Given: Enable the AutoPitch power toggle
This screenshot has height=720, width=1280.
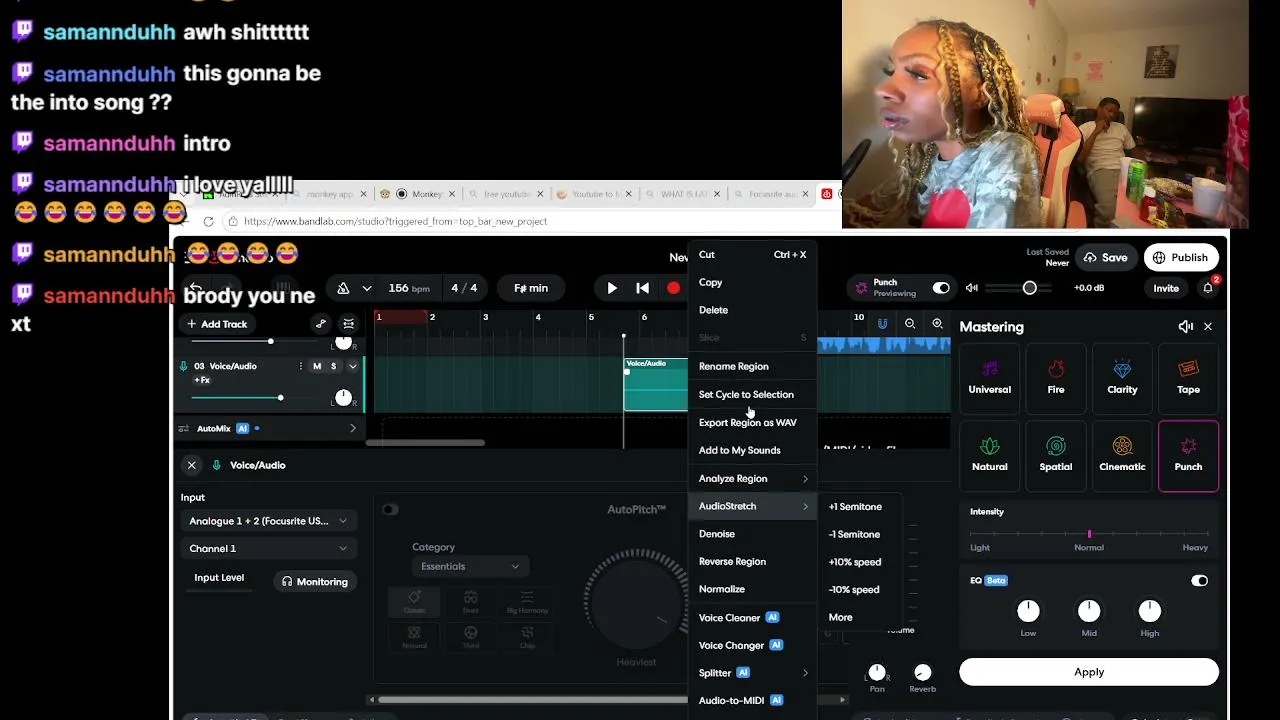Looking at the screenshot, I should pyautogui.click(x=390, y=509).
